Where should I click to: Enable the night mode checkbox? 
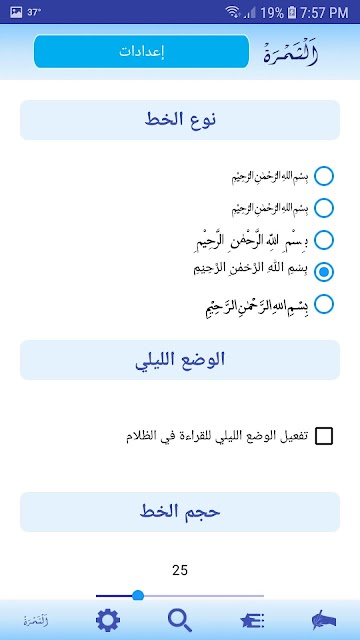click(324, 436)
